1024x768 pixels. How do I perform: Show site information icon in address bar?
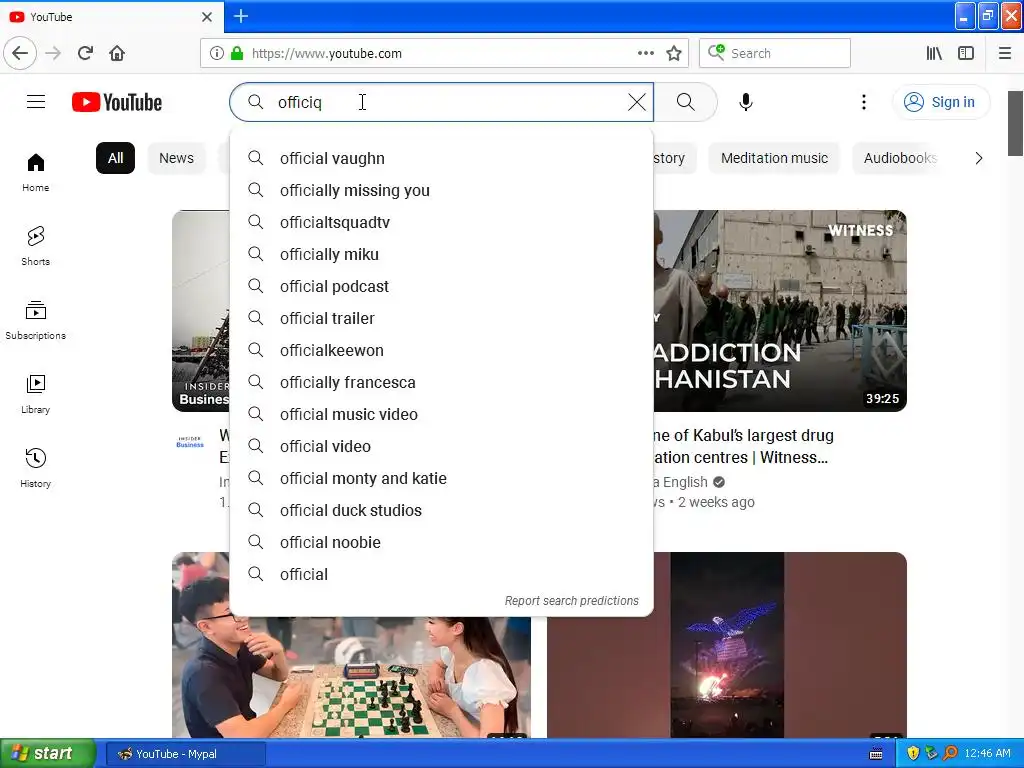[216, 53]
